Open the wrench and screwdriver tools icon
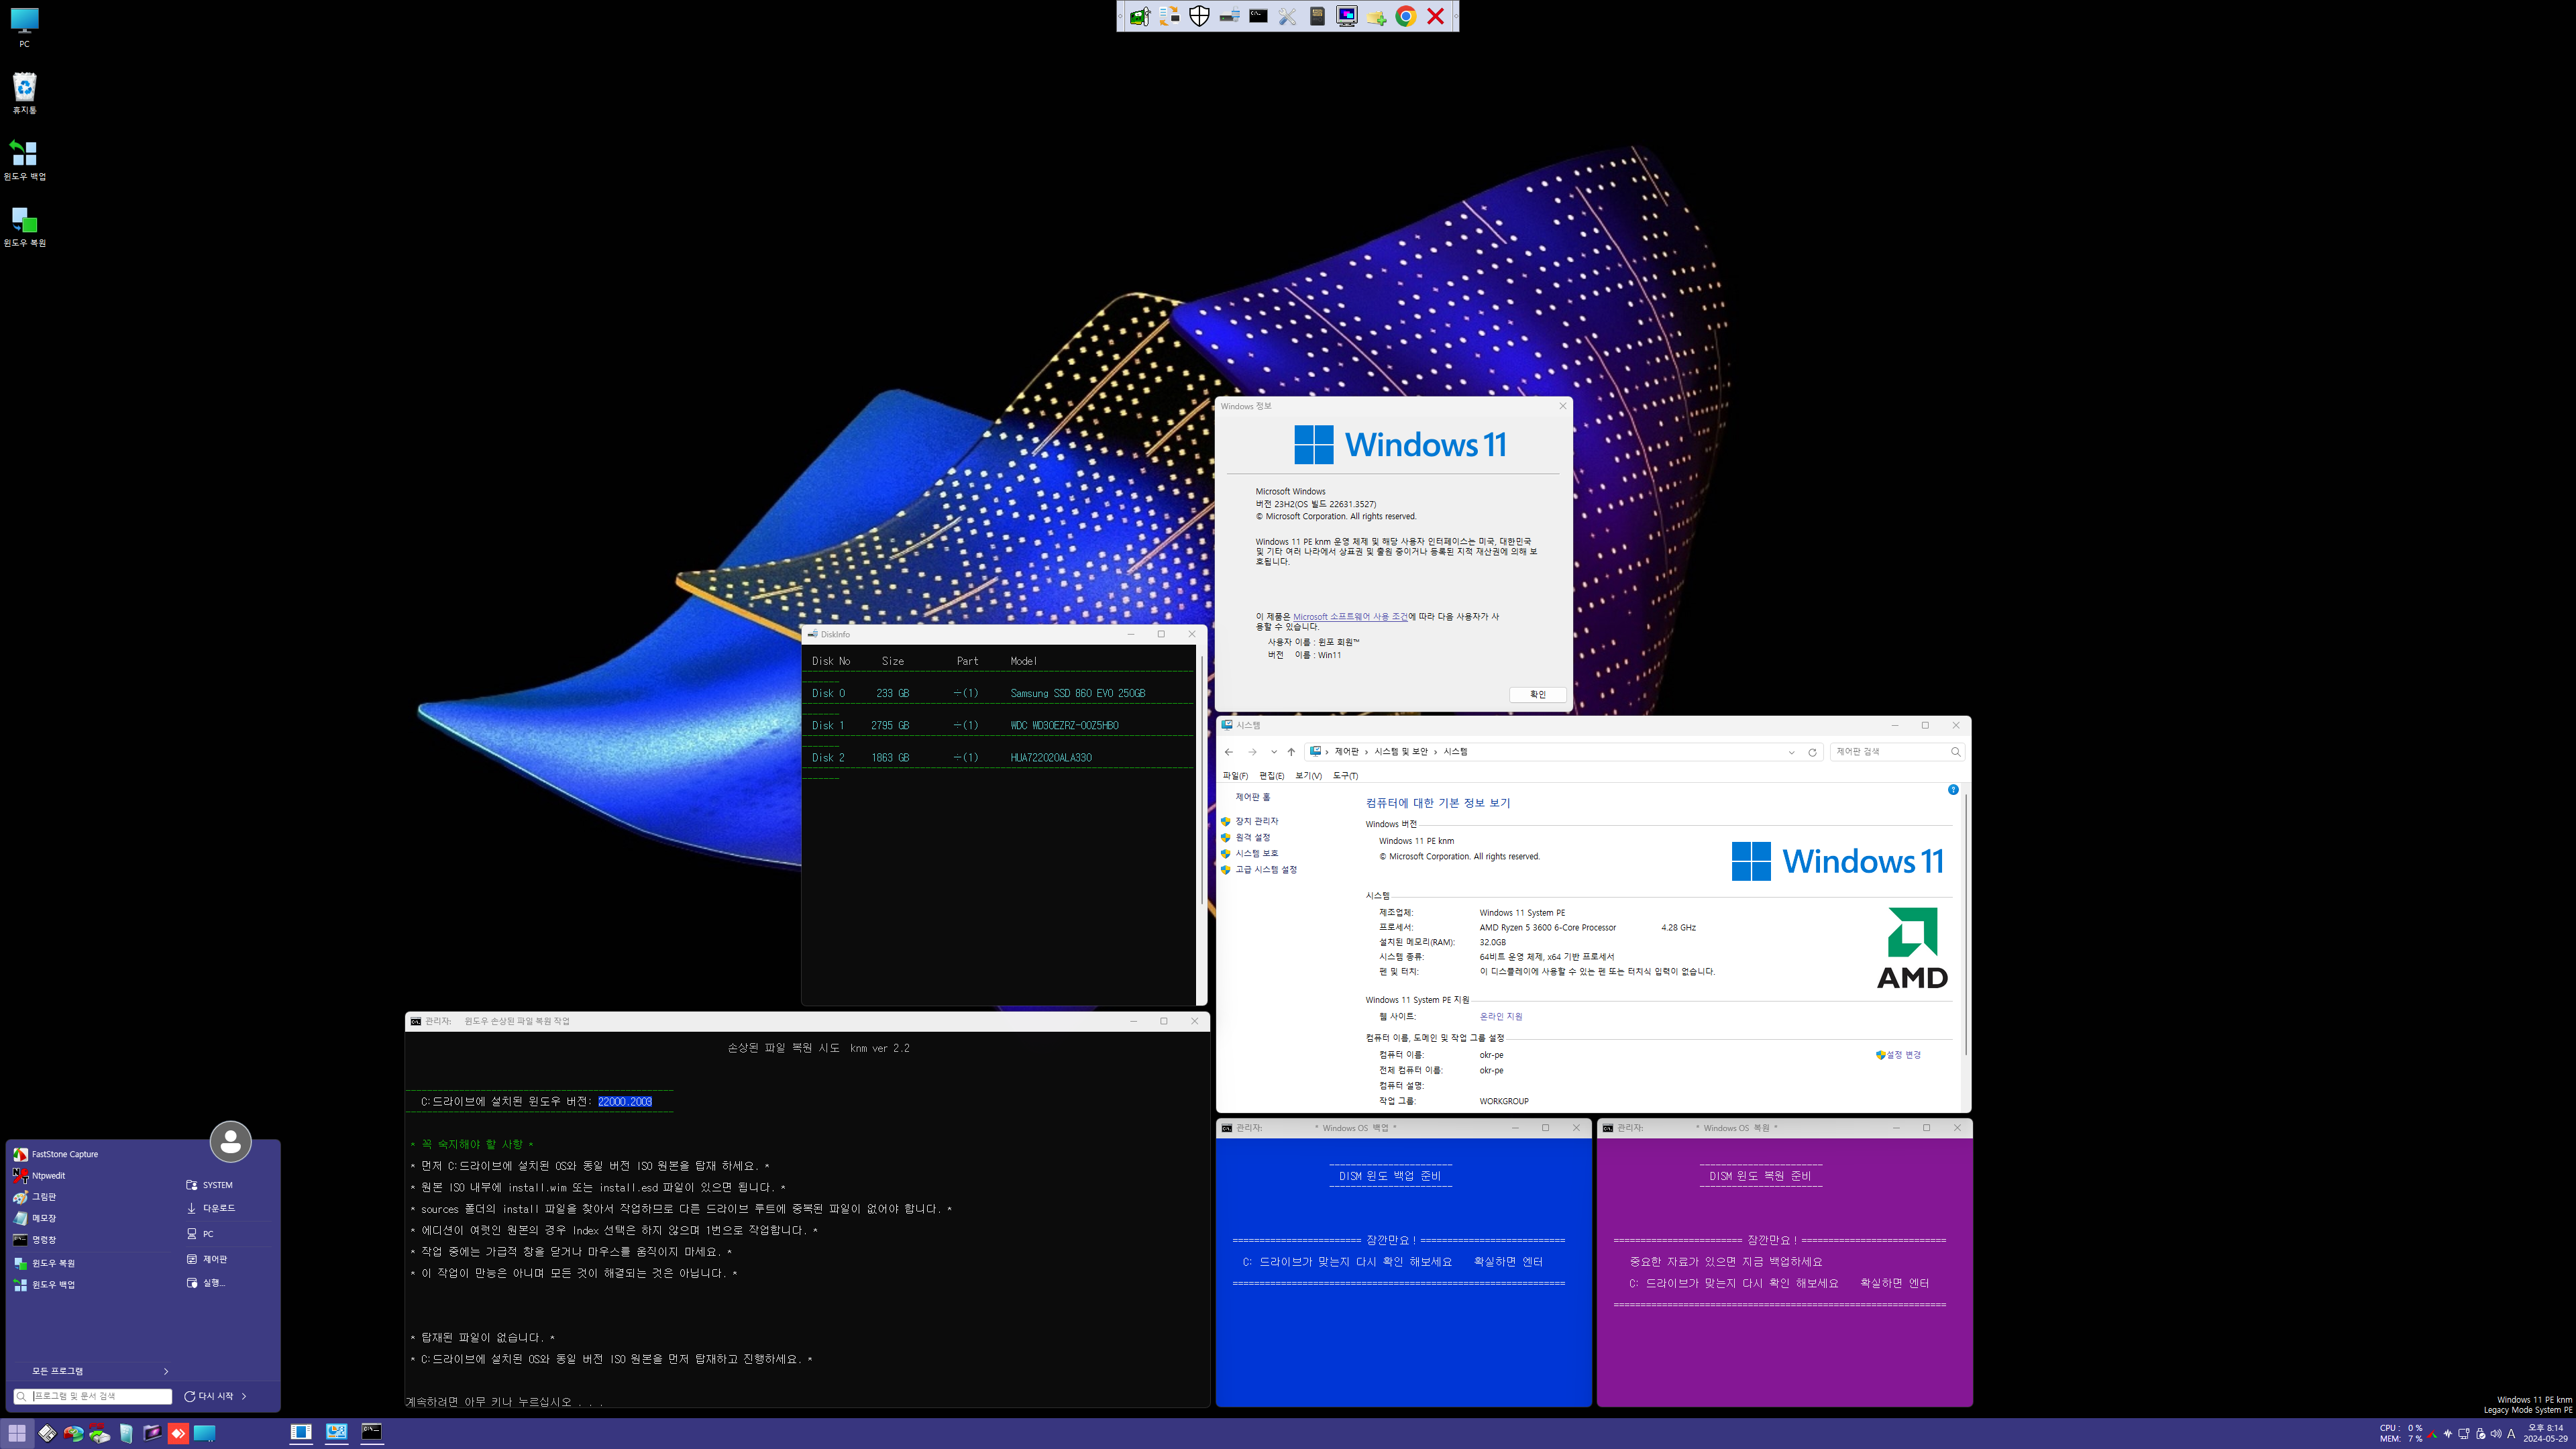This screenshot has height=1449, width=2576. pos(1287,16)
